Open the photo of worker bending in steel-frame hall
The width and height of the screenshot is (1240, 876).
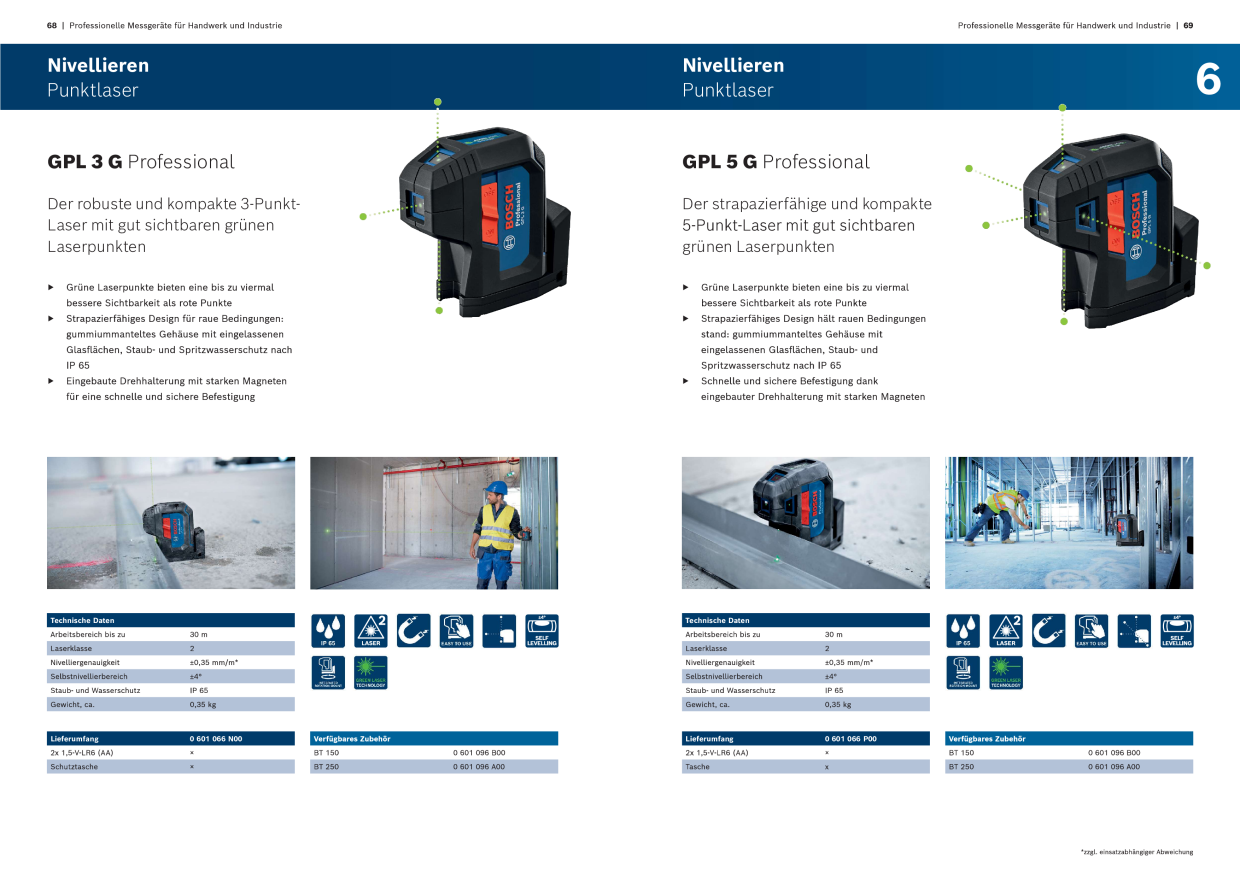(x=1069, y=523)
